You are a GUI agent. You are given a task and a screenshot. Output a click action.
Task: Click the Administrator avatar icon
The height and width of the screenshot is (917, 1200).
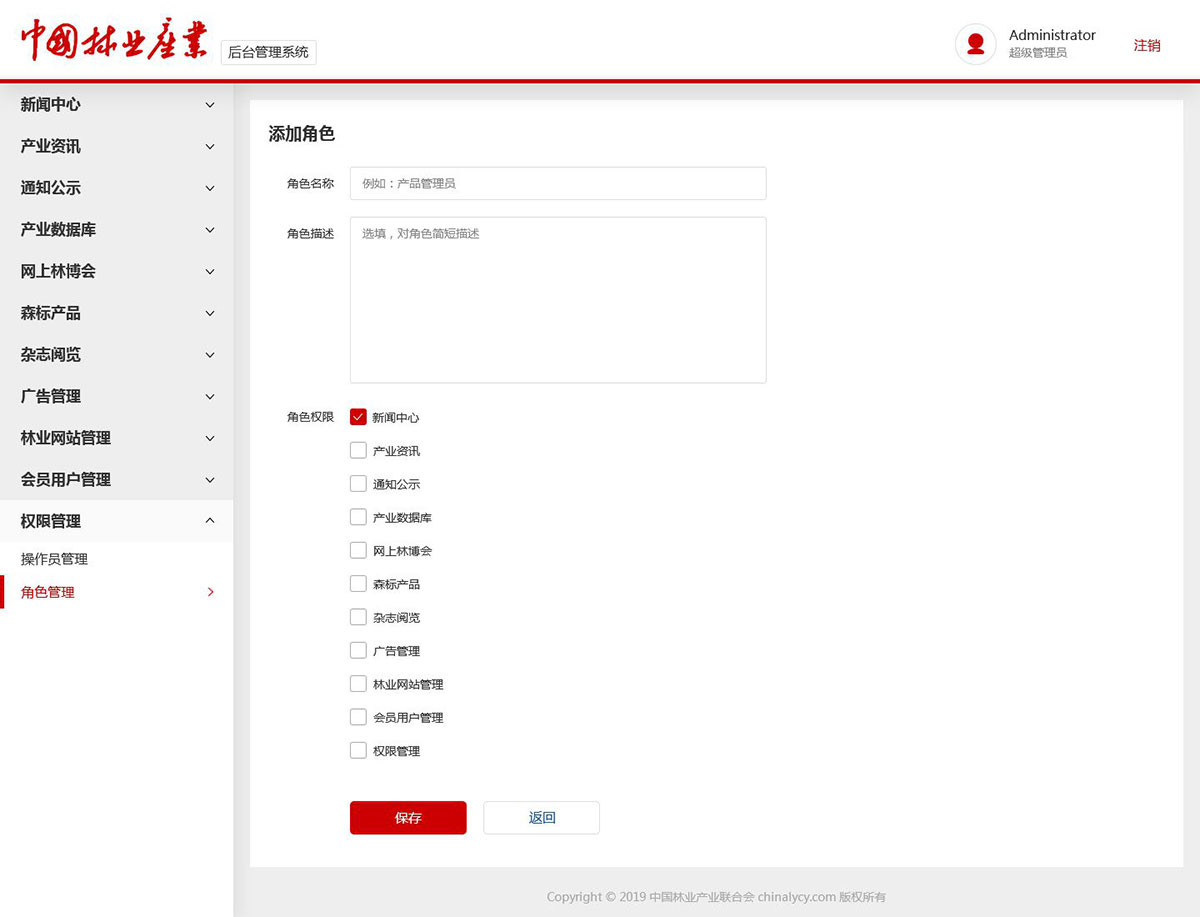976,44
